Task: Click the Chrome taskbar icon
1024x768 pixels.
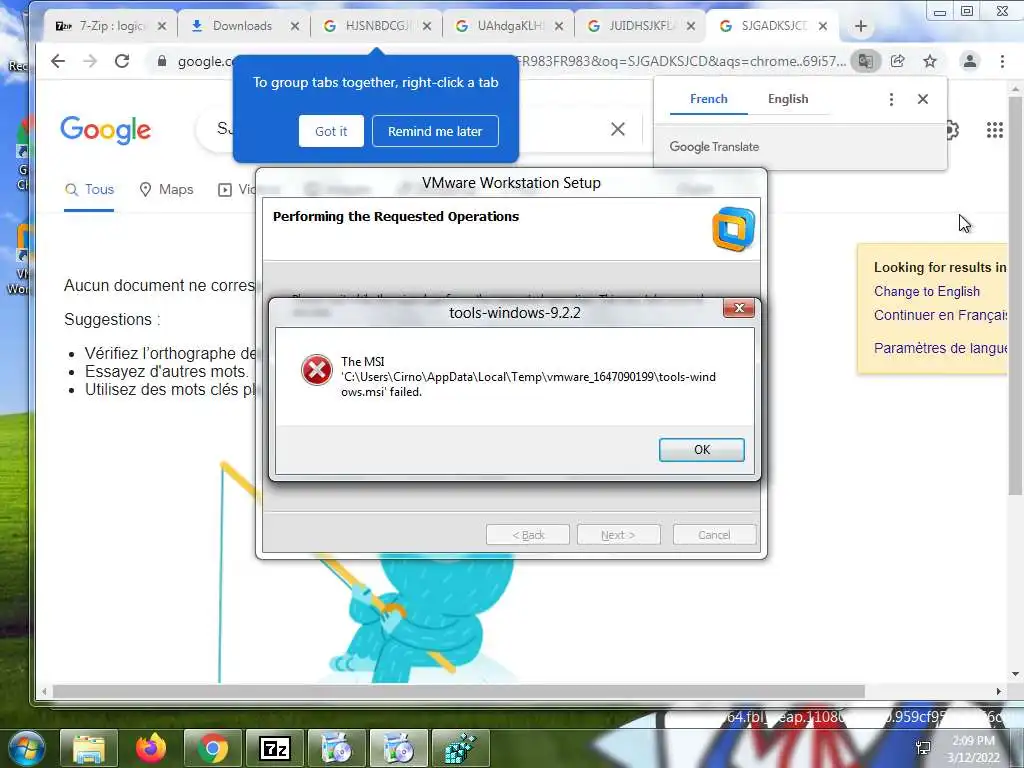Action: [213, 748]
